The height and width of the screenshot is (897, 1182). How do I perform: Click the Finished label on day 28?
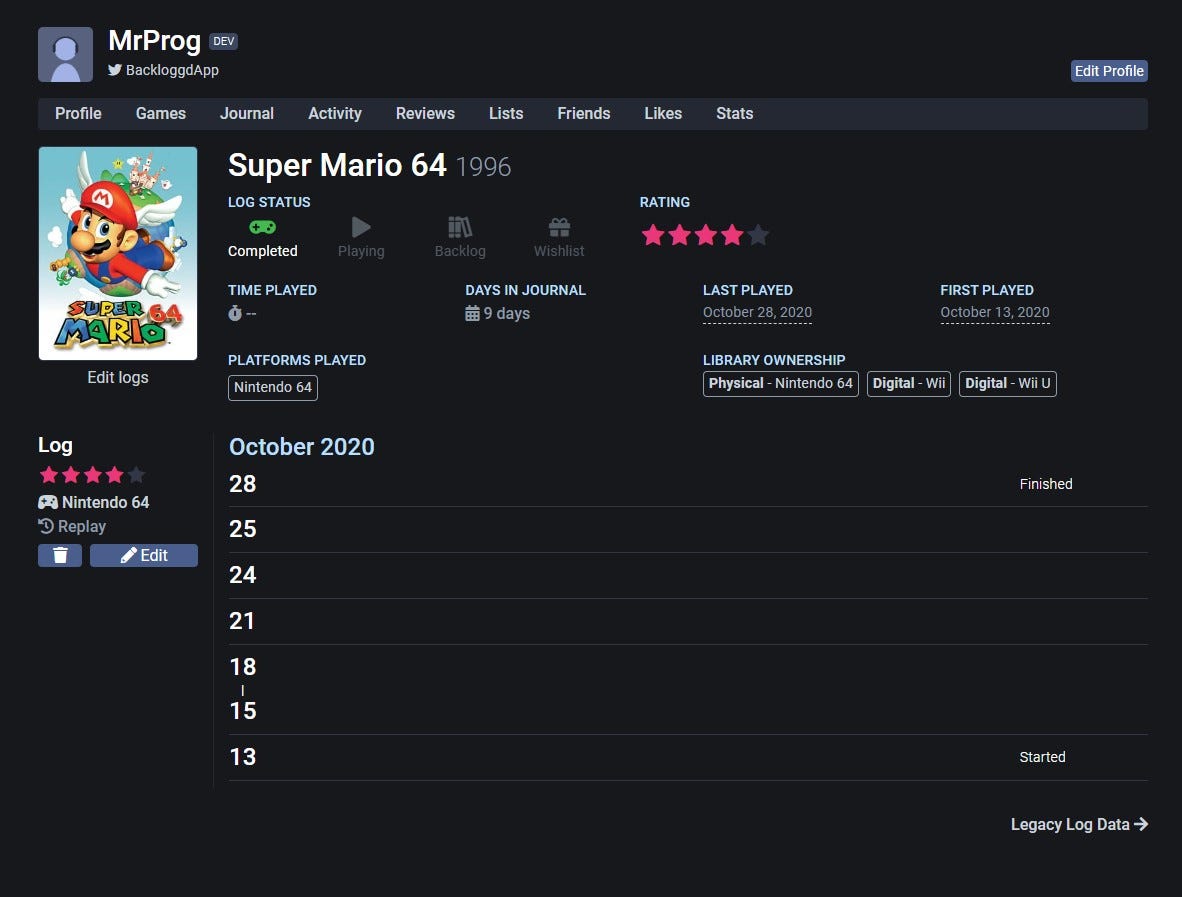pos(1046,484)
